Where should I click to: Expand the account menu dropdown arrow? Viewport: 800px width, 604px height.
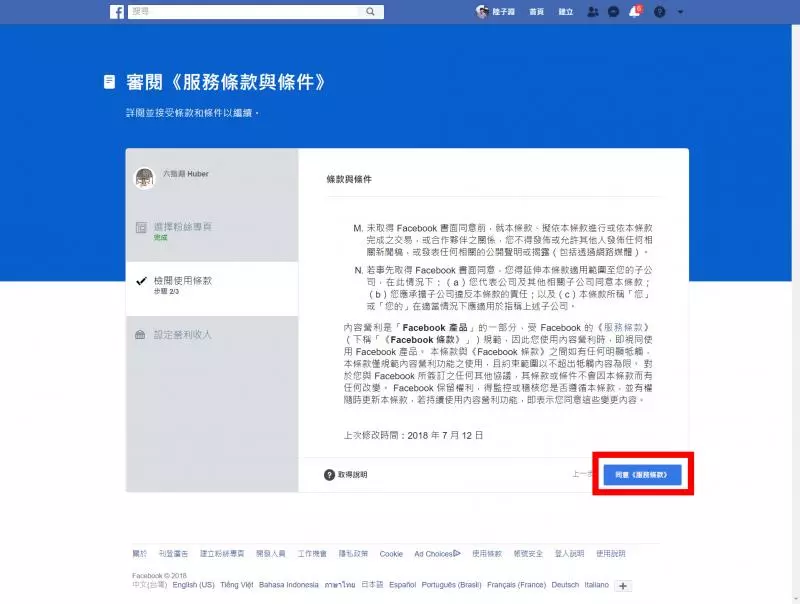point(680,12)
